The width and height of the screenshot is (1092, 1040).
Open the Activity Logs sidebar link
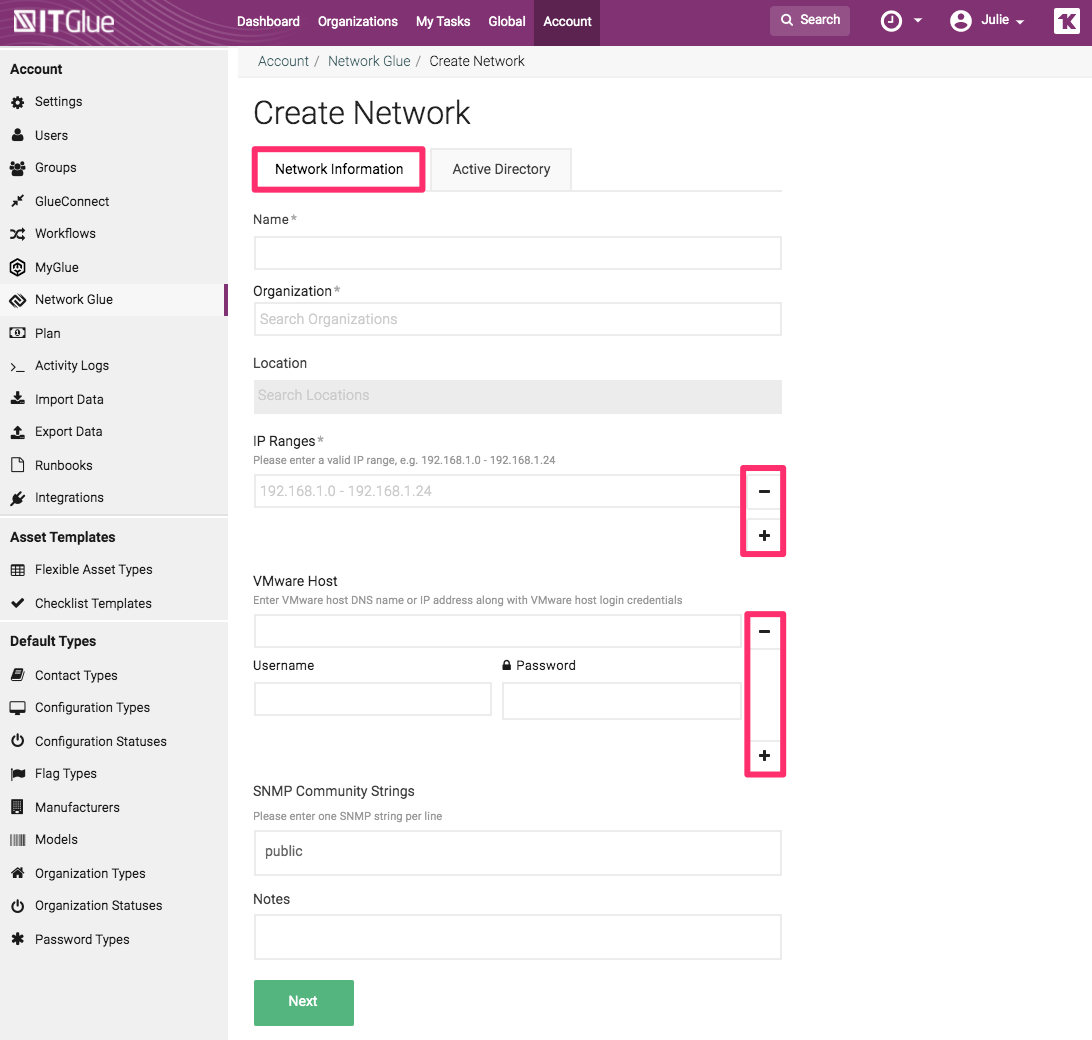(72, 366)
